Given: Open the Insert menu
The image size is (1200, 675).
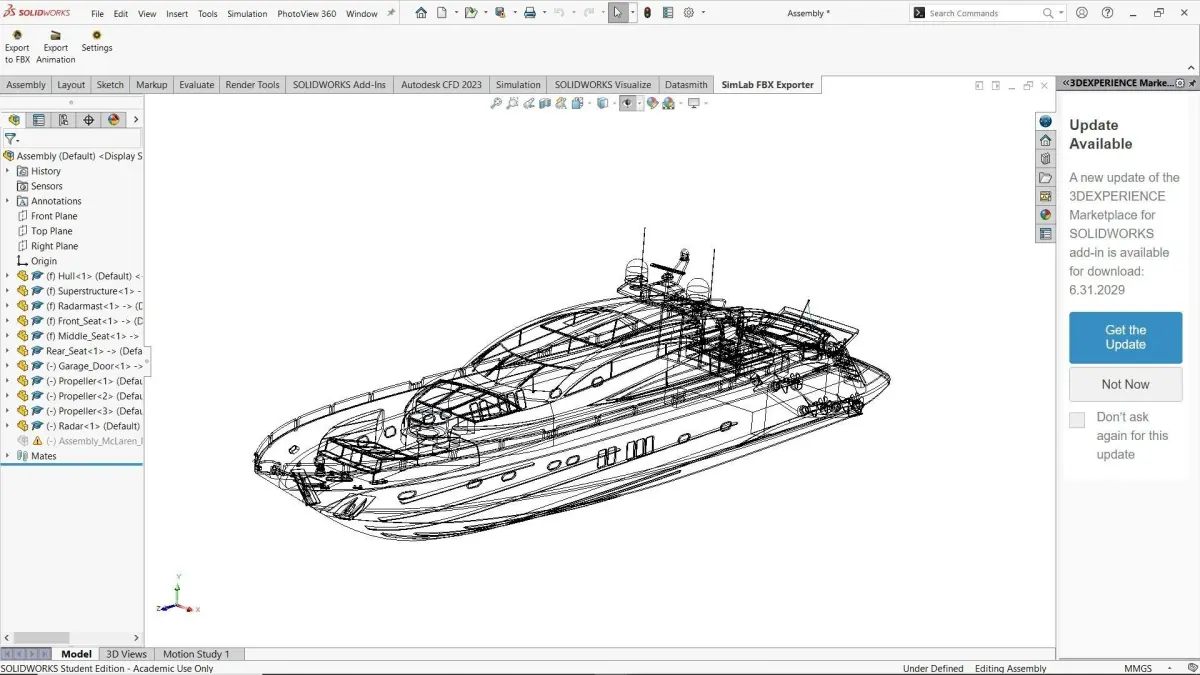Looking at the screenshot, I should [177, 14].
